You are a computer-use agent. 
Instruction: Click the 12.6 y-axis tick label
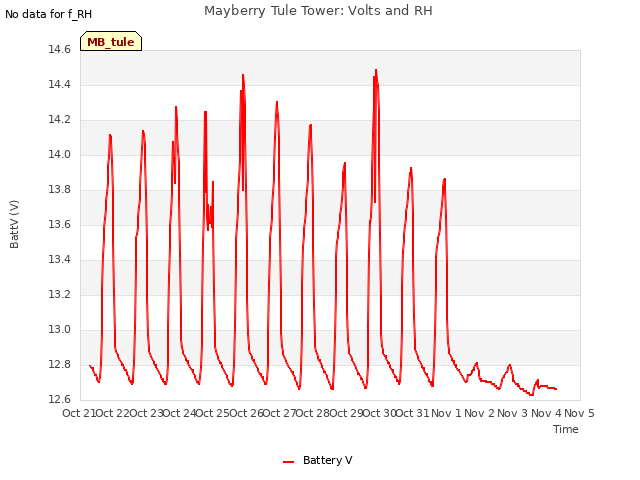point(60,399)
